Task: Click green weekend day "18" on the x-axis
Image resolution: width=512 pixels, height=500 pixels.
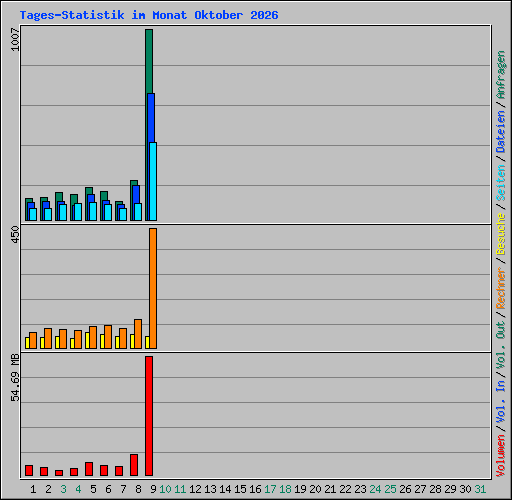Action: [x=285, y=489]
